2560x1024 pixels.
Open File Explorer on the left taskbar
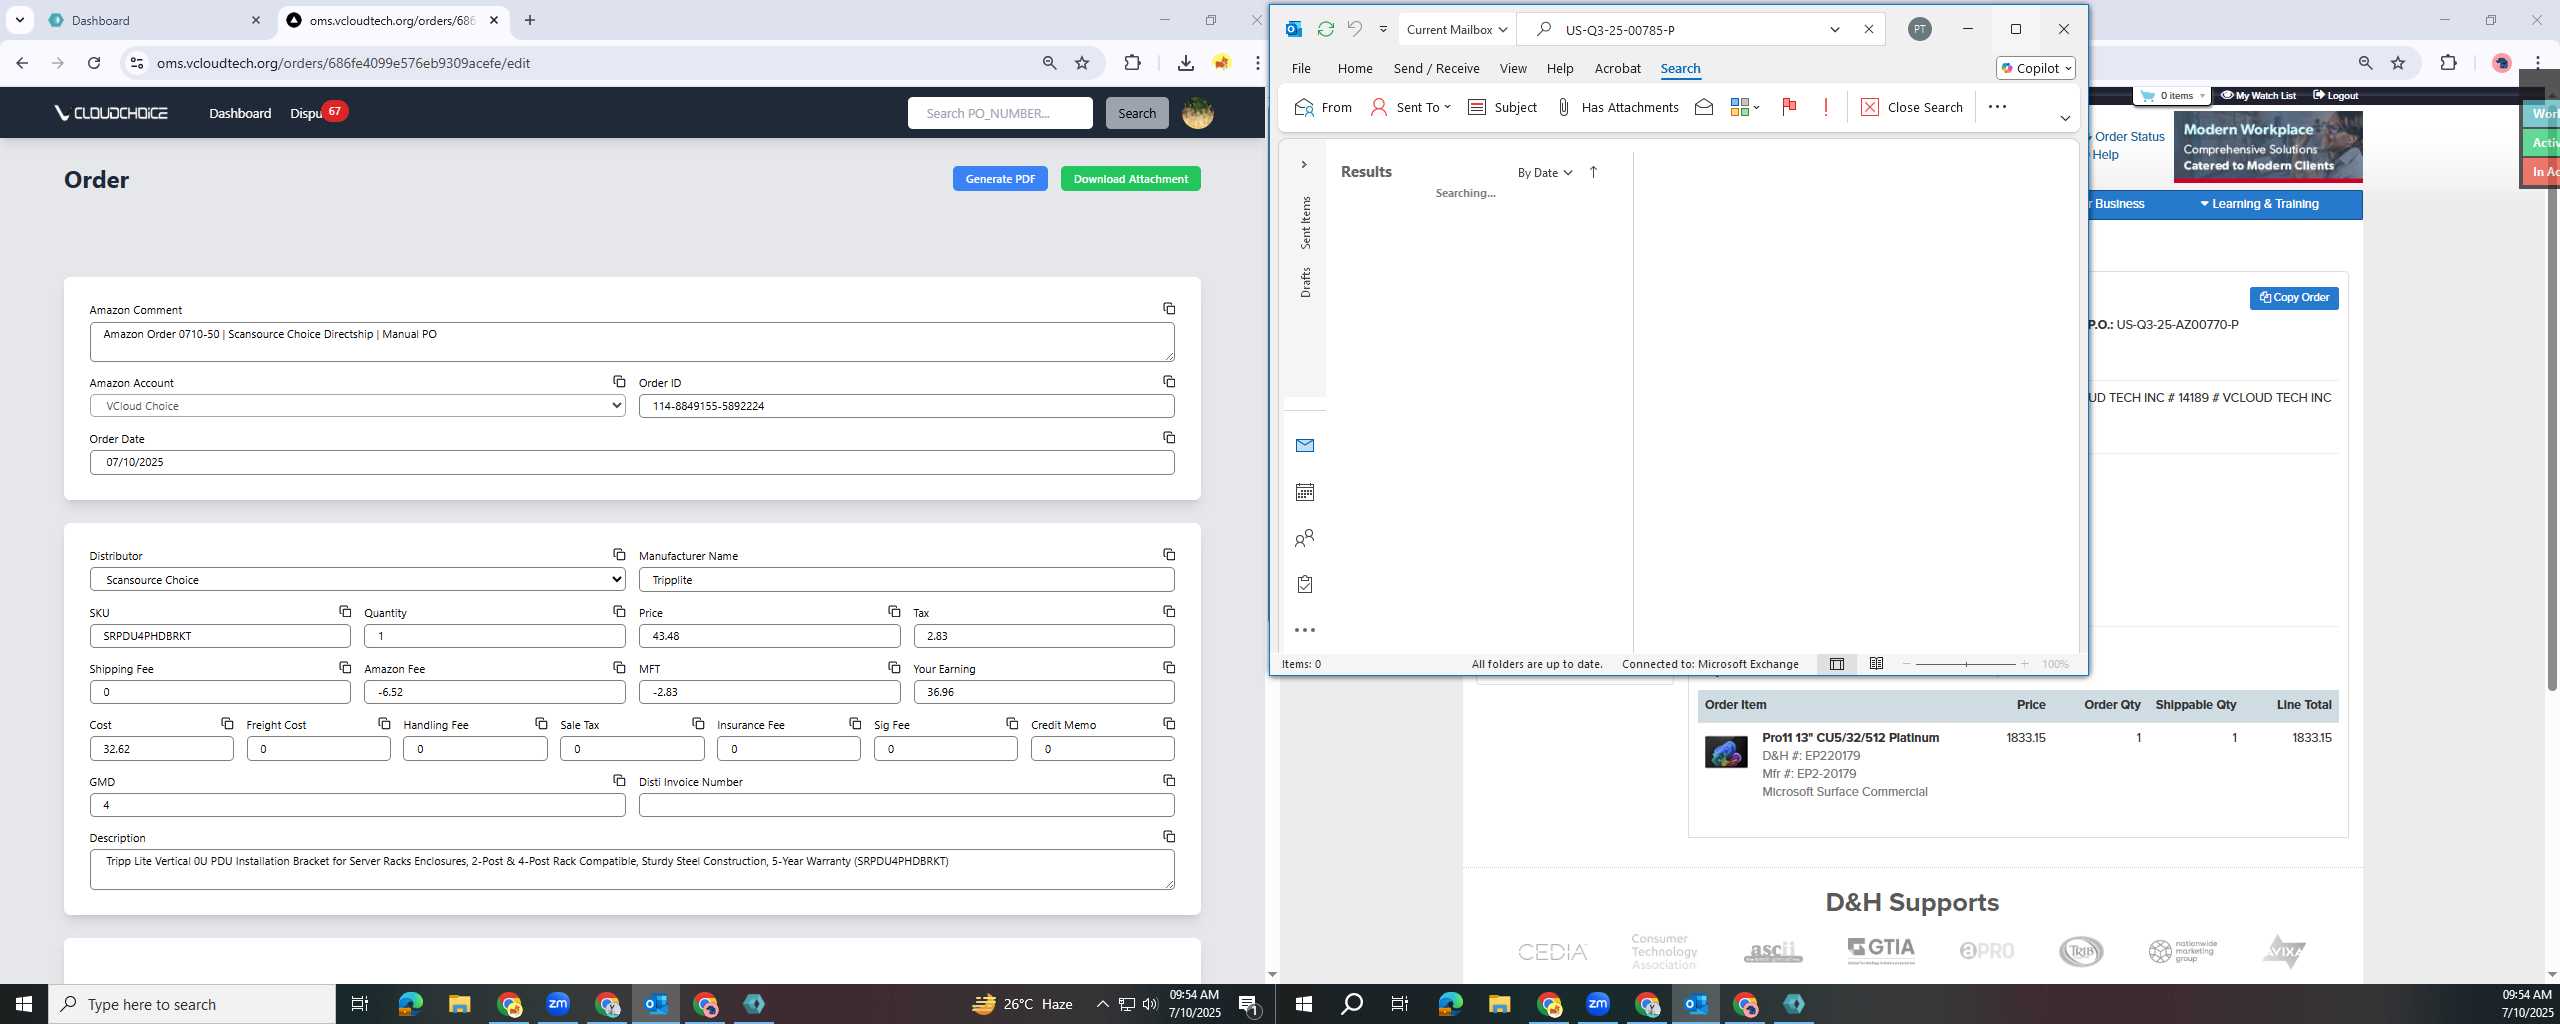459,1004
